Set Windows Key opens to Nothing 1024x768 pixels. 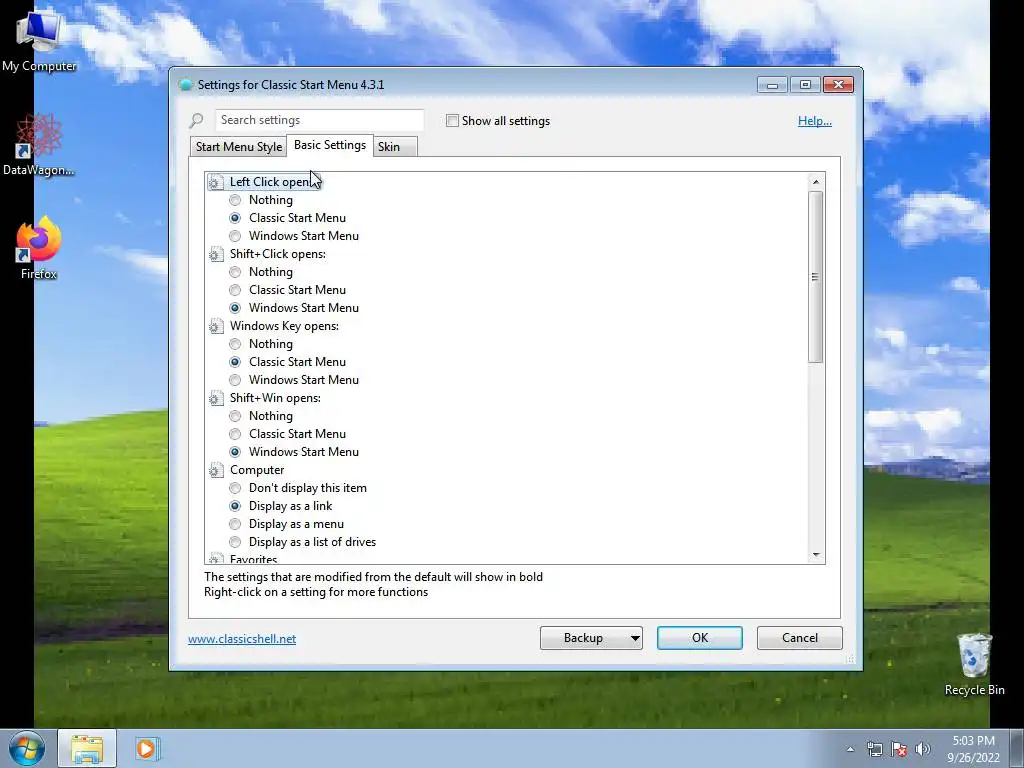pos(235,344)
